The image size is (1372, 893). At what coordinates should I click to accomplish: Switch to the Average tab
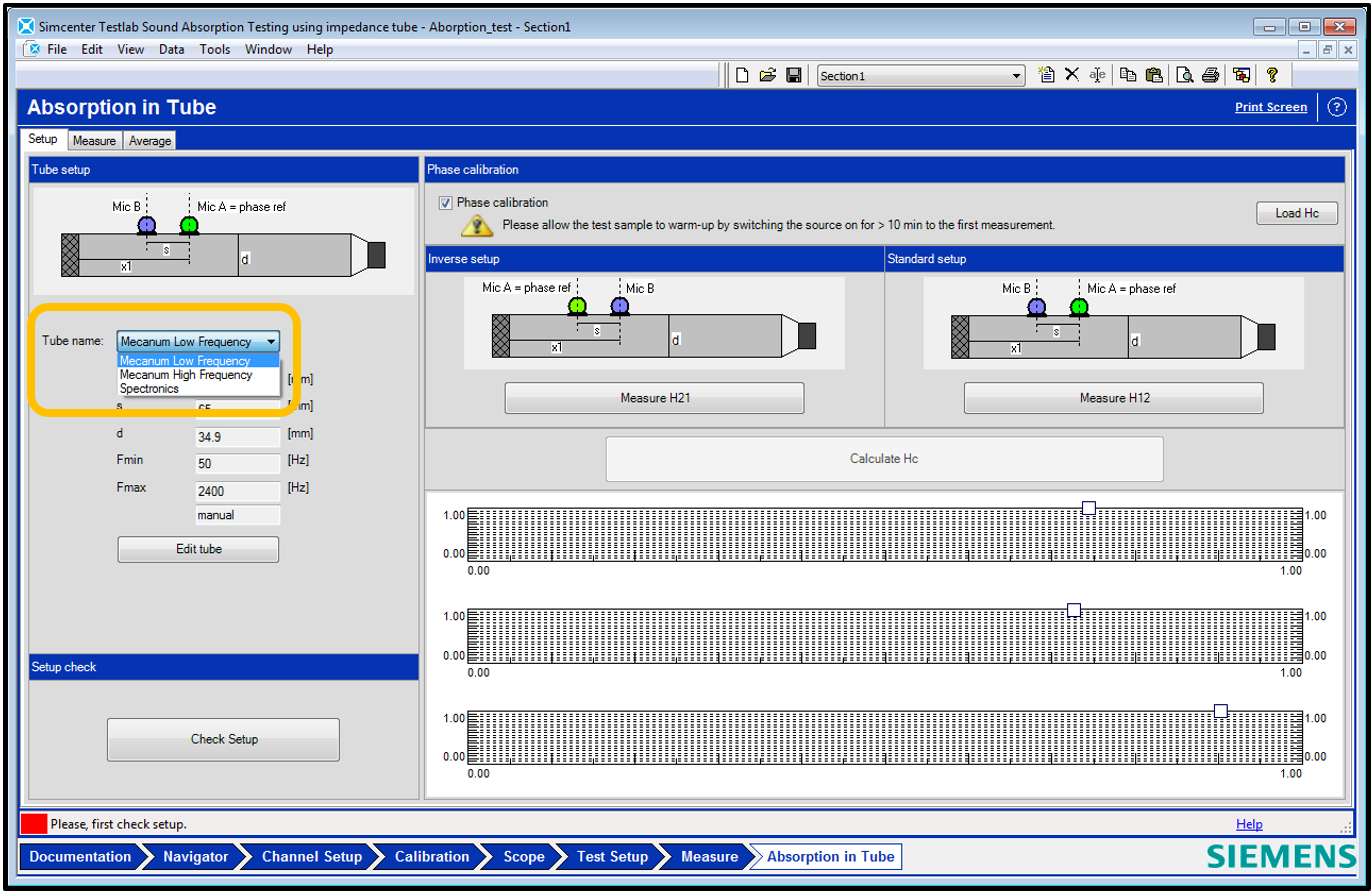[x=149, y=141]
